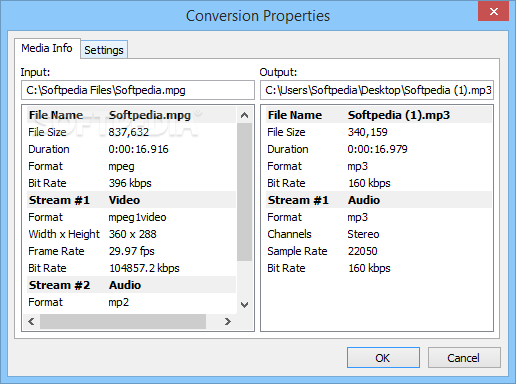The image size is (516, 384).
Task: Click the input list scroll up arrow
Action: click(x=244, y=115)
